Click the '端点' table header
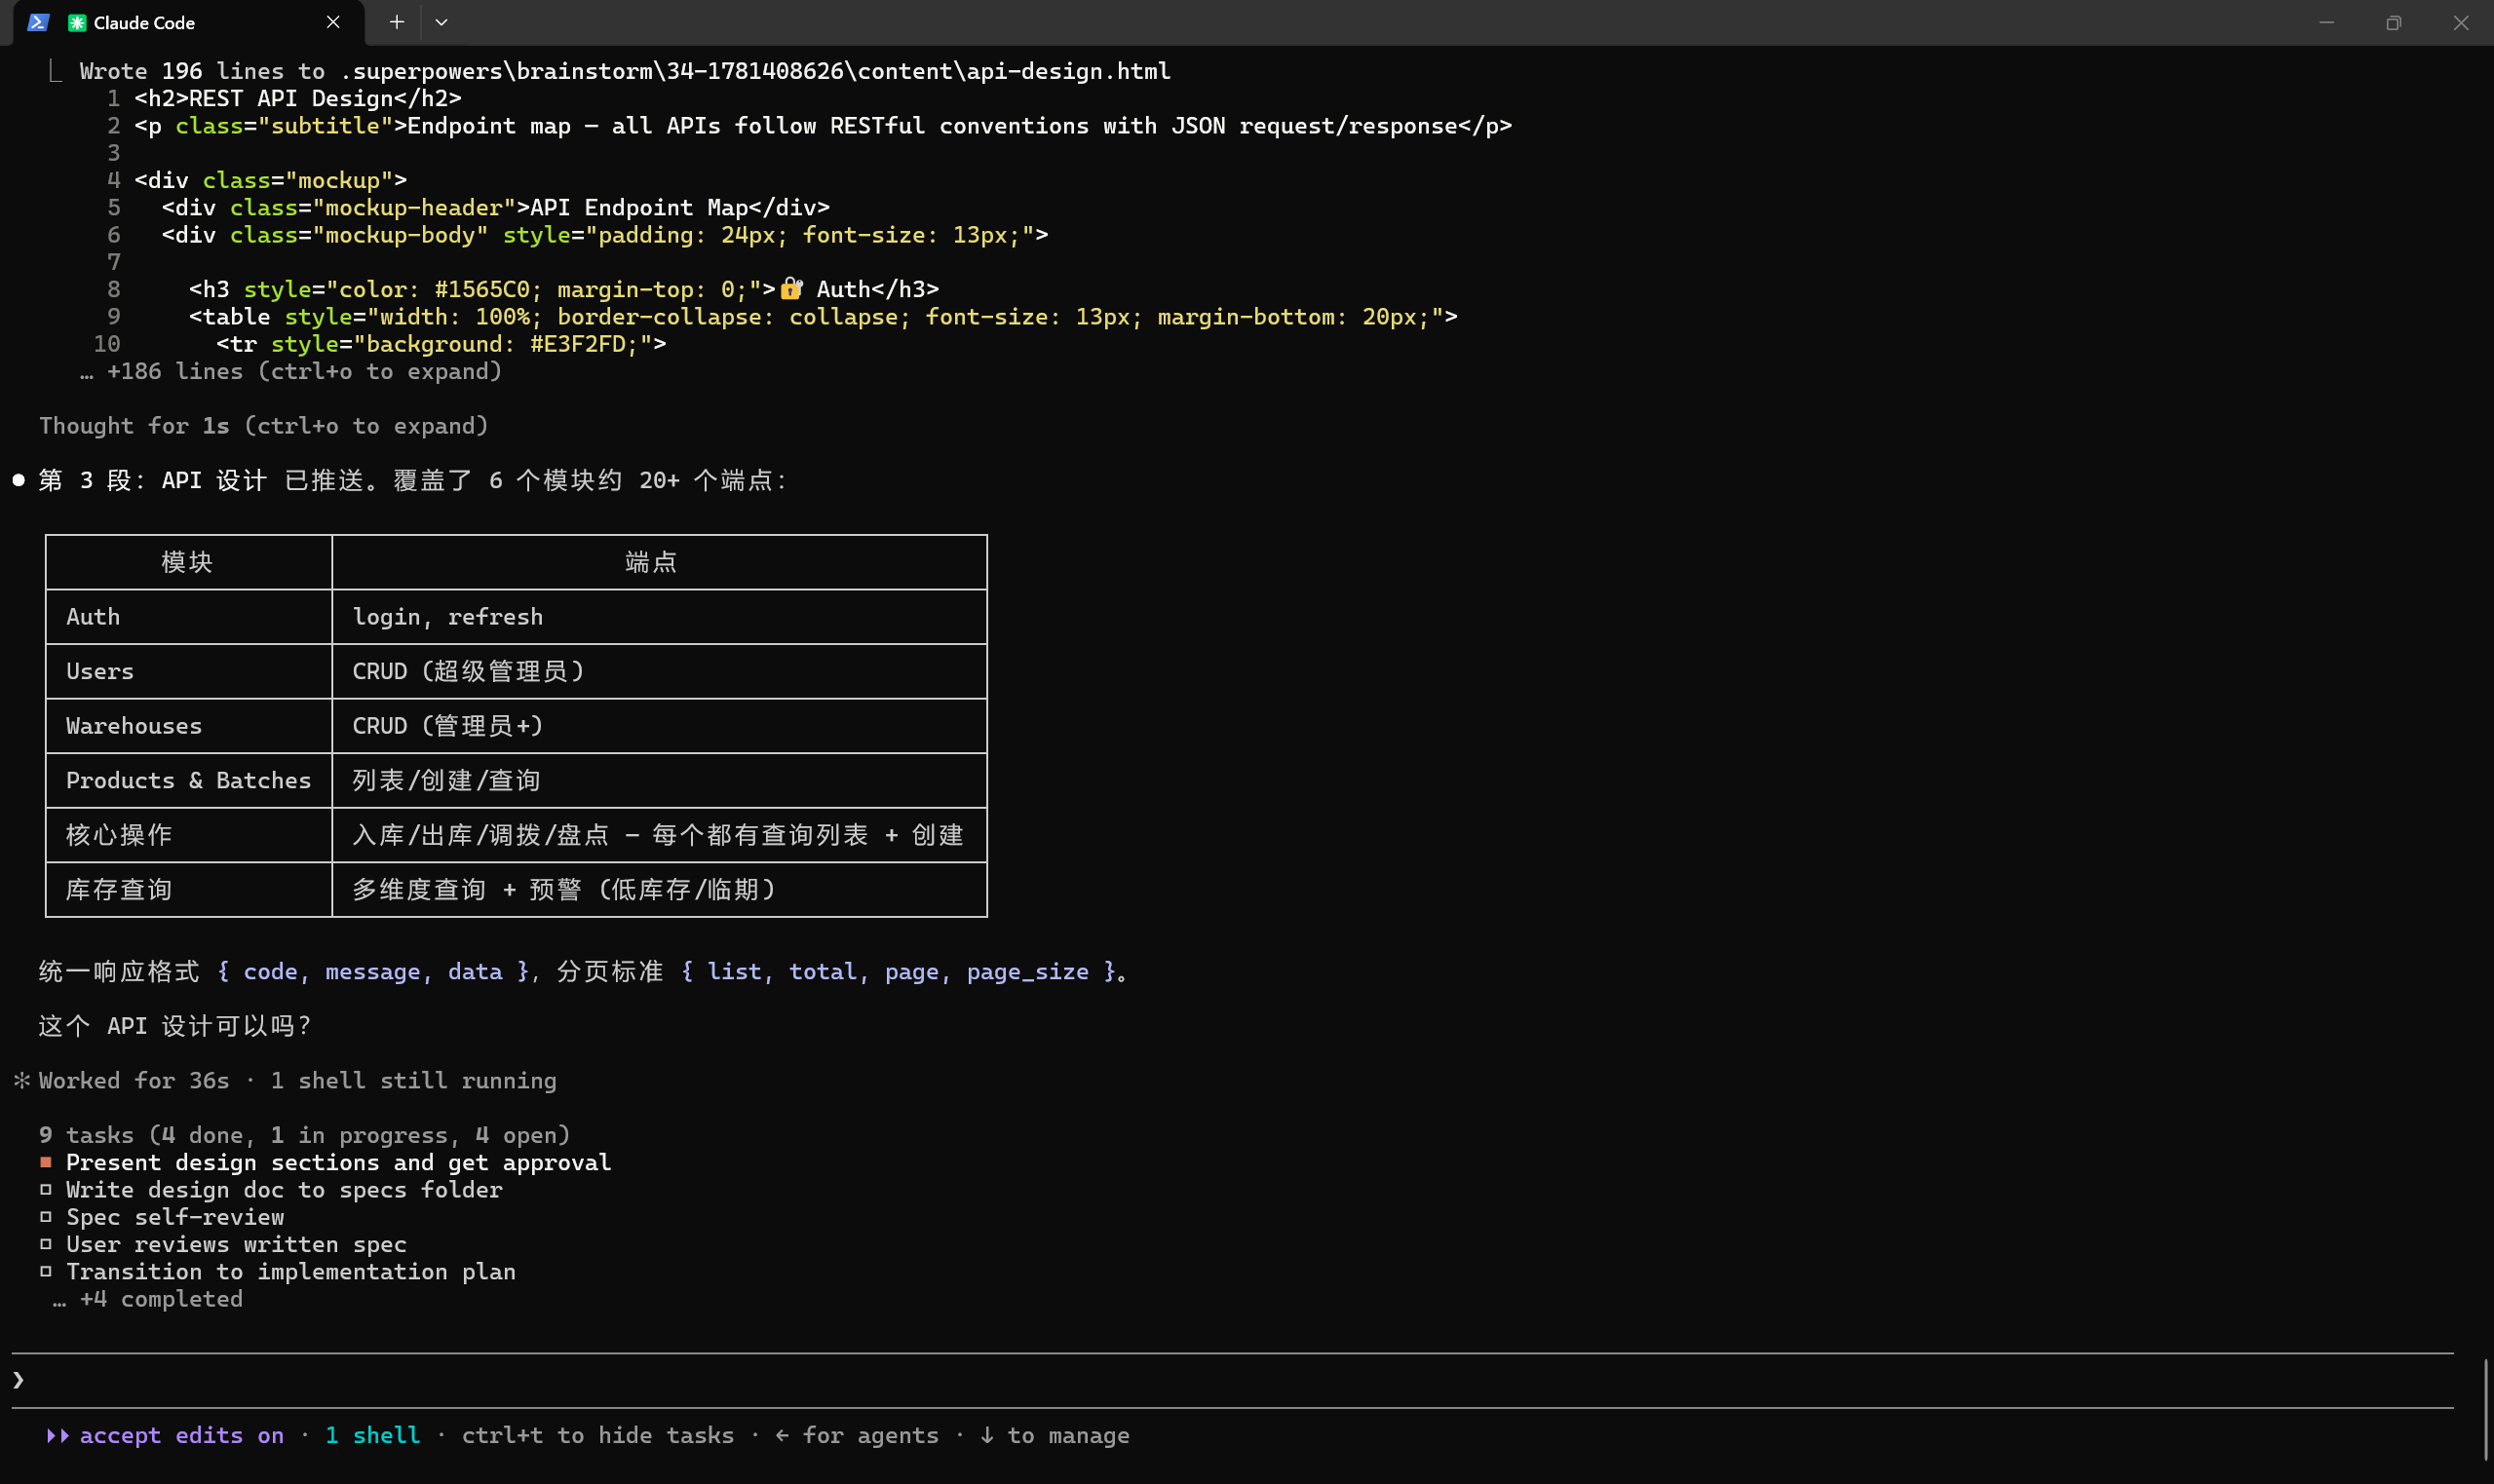2494x1484 pixels. point(659,562)
